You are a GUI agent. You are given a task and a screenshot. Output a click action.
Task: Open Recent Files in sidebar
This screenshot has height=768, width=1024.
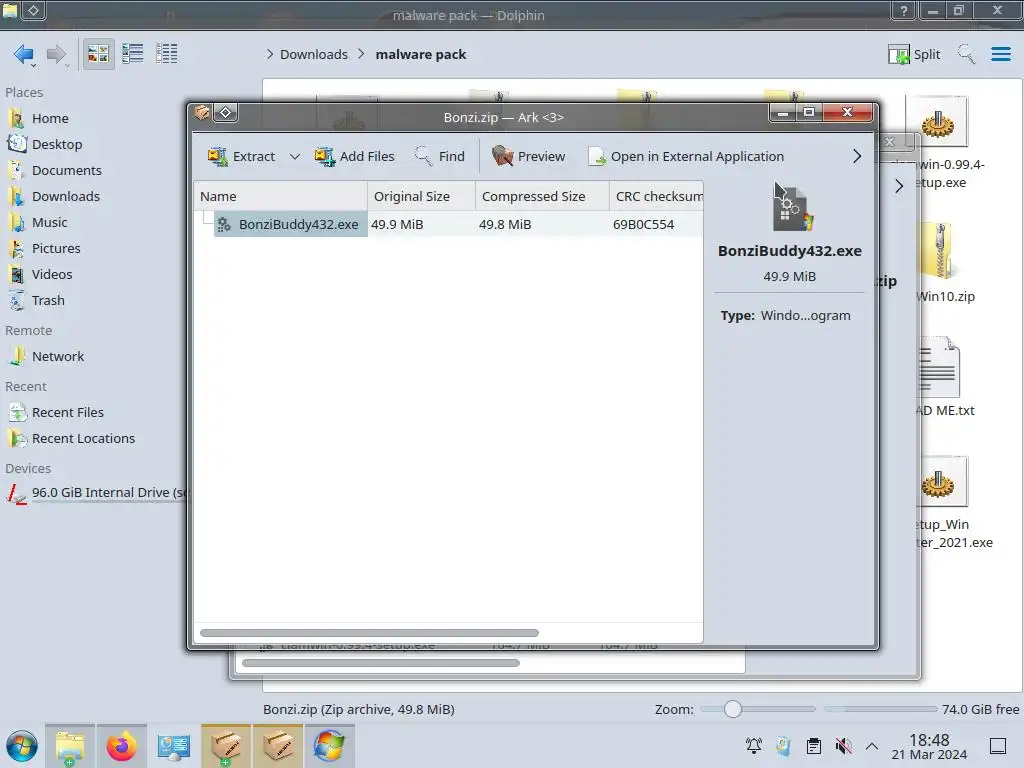point(67,413)
